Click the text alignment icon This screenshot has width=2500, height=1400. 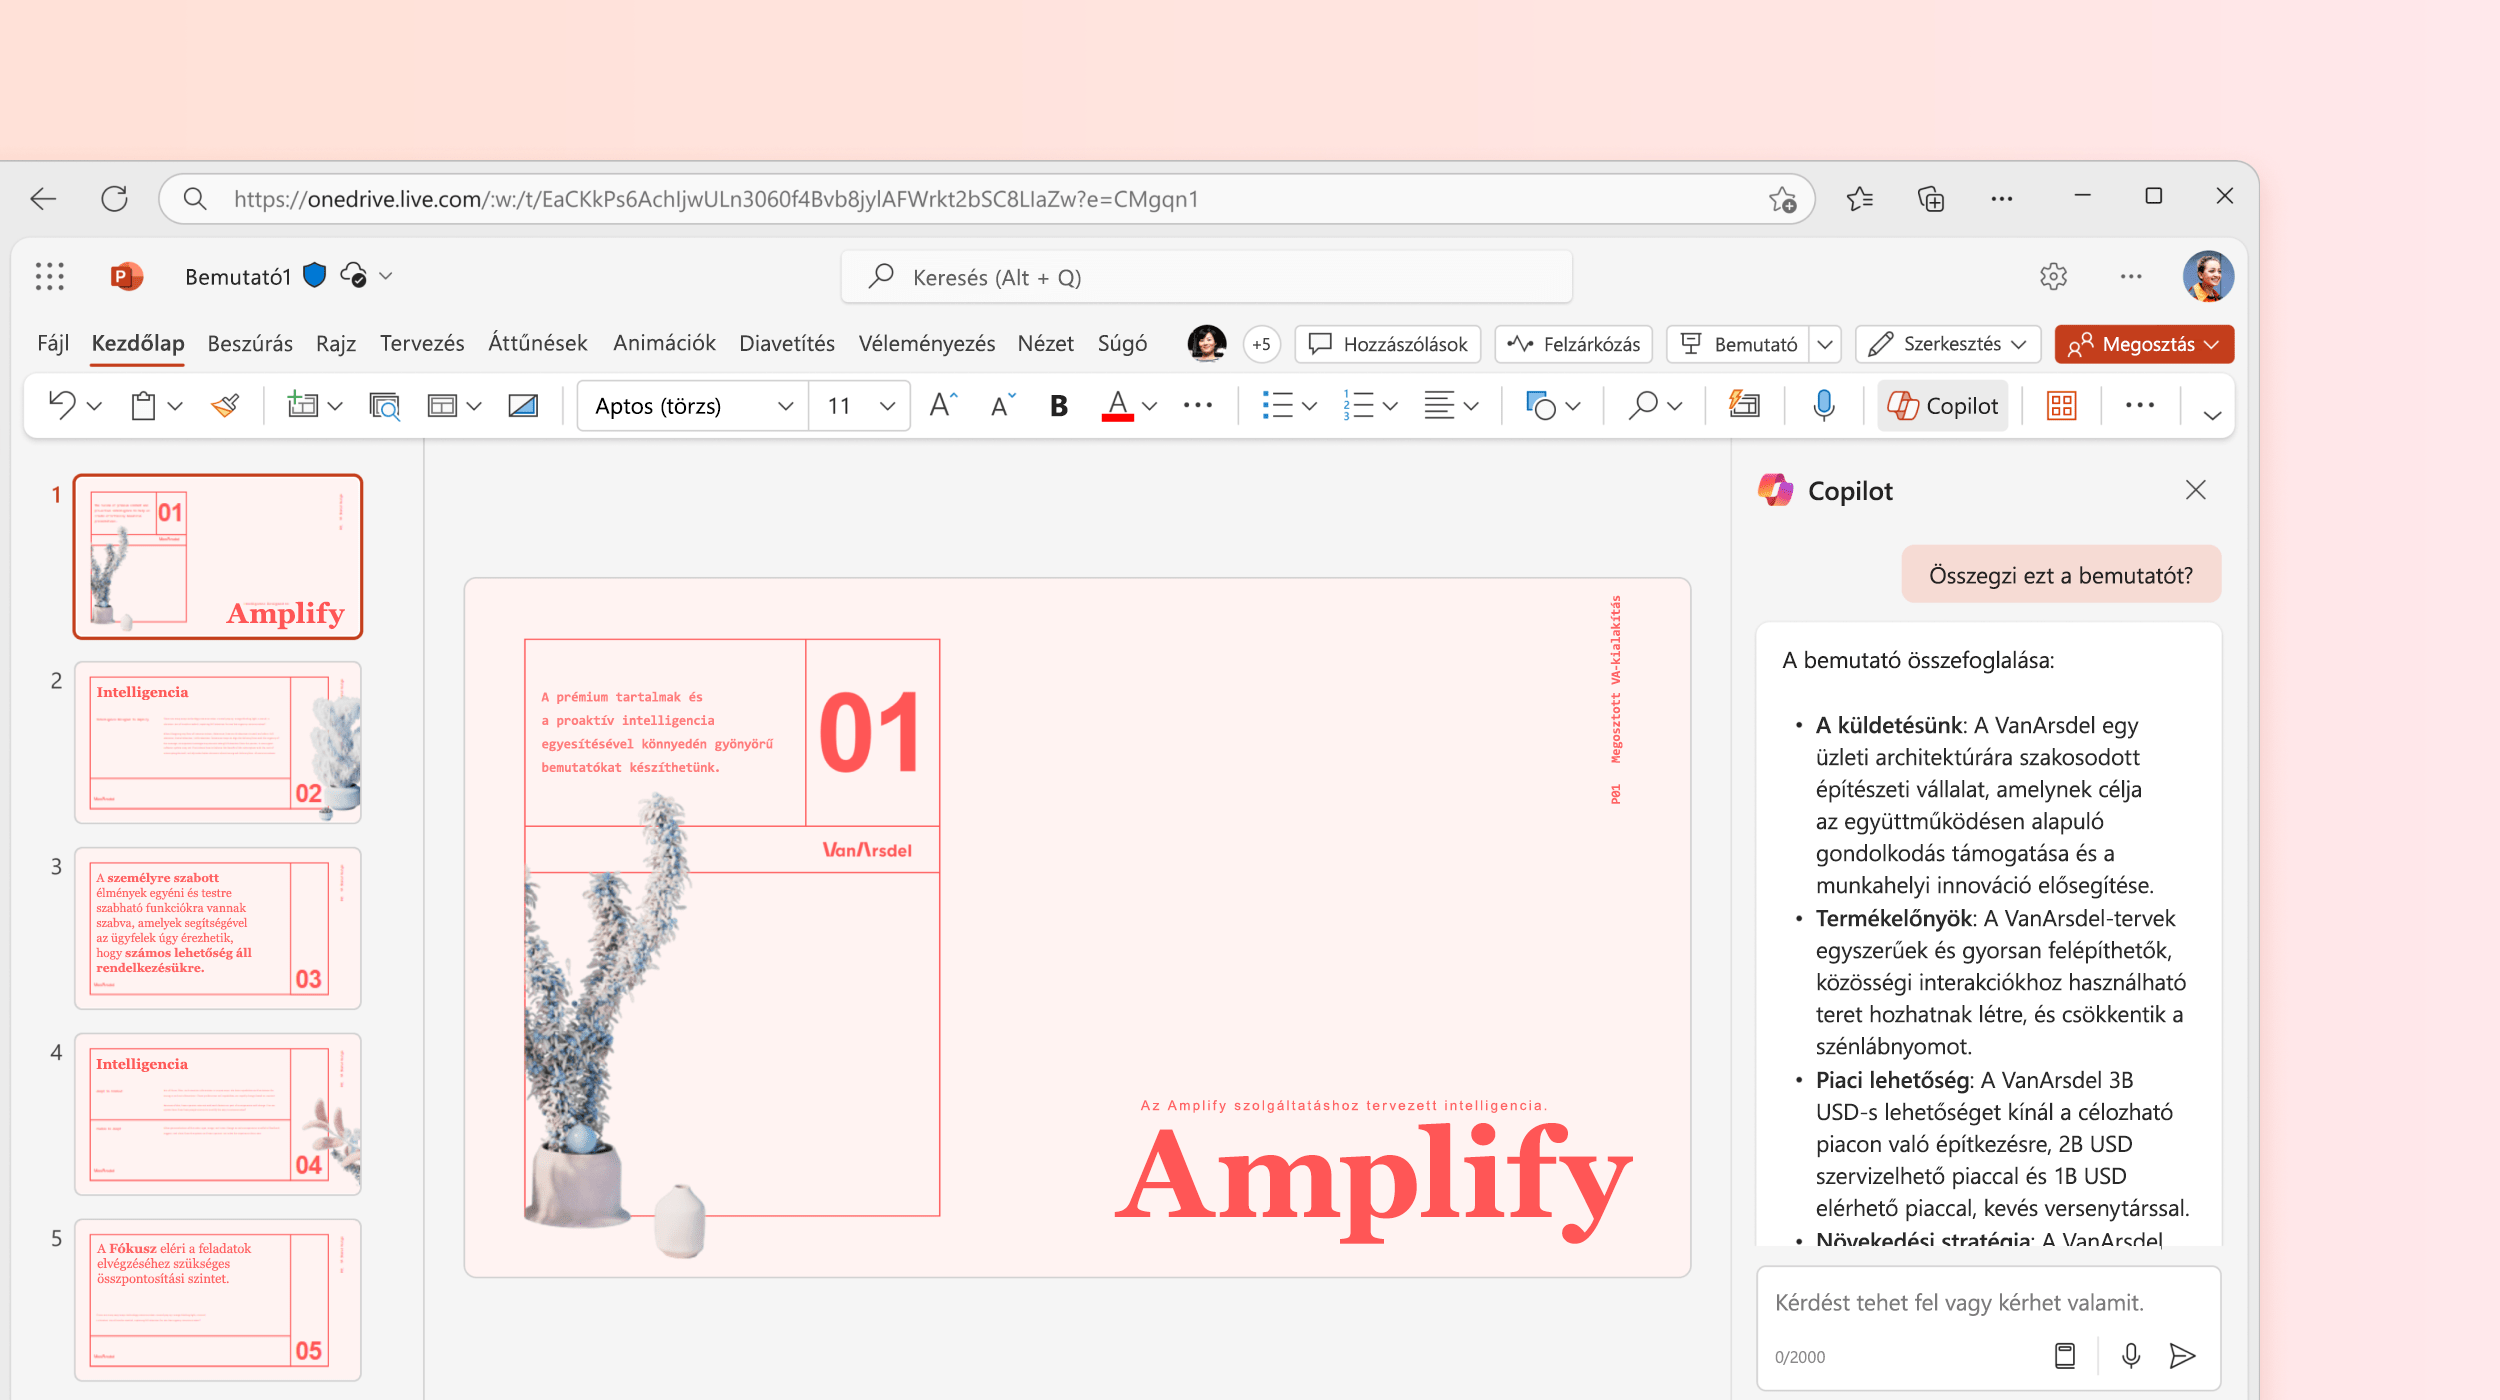1439,405
